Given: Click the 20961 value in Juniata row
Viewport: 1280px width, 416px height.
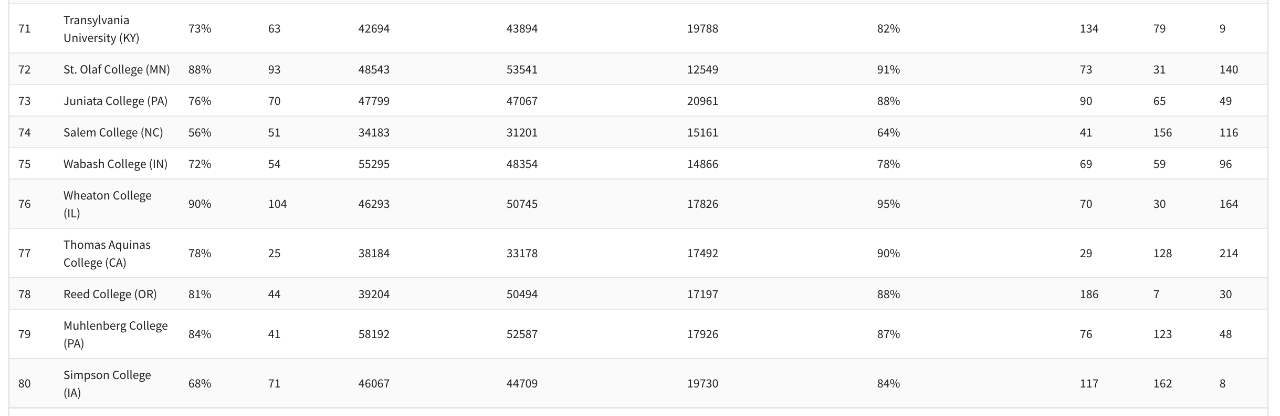Looking at the screenshot, I should coord(702,101).
